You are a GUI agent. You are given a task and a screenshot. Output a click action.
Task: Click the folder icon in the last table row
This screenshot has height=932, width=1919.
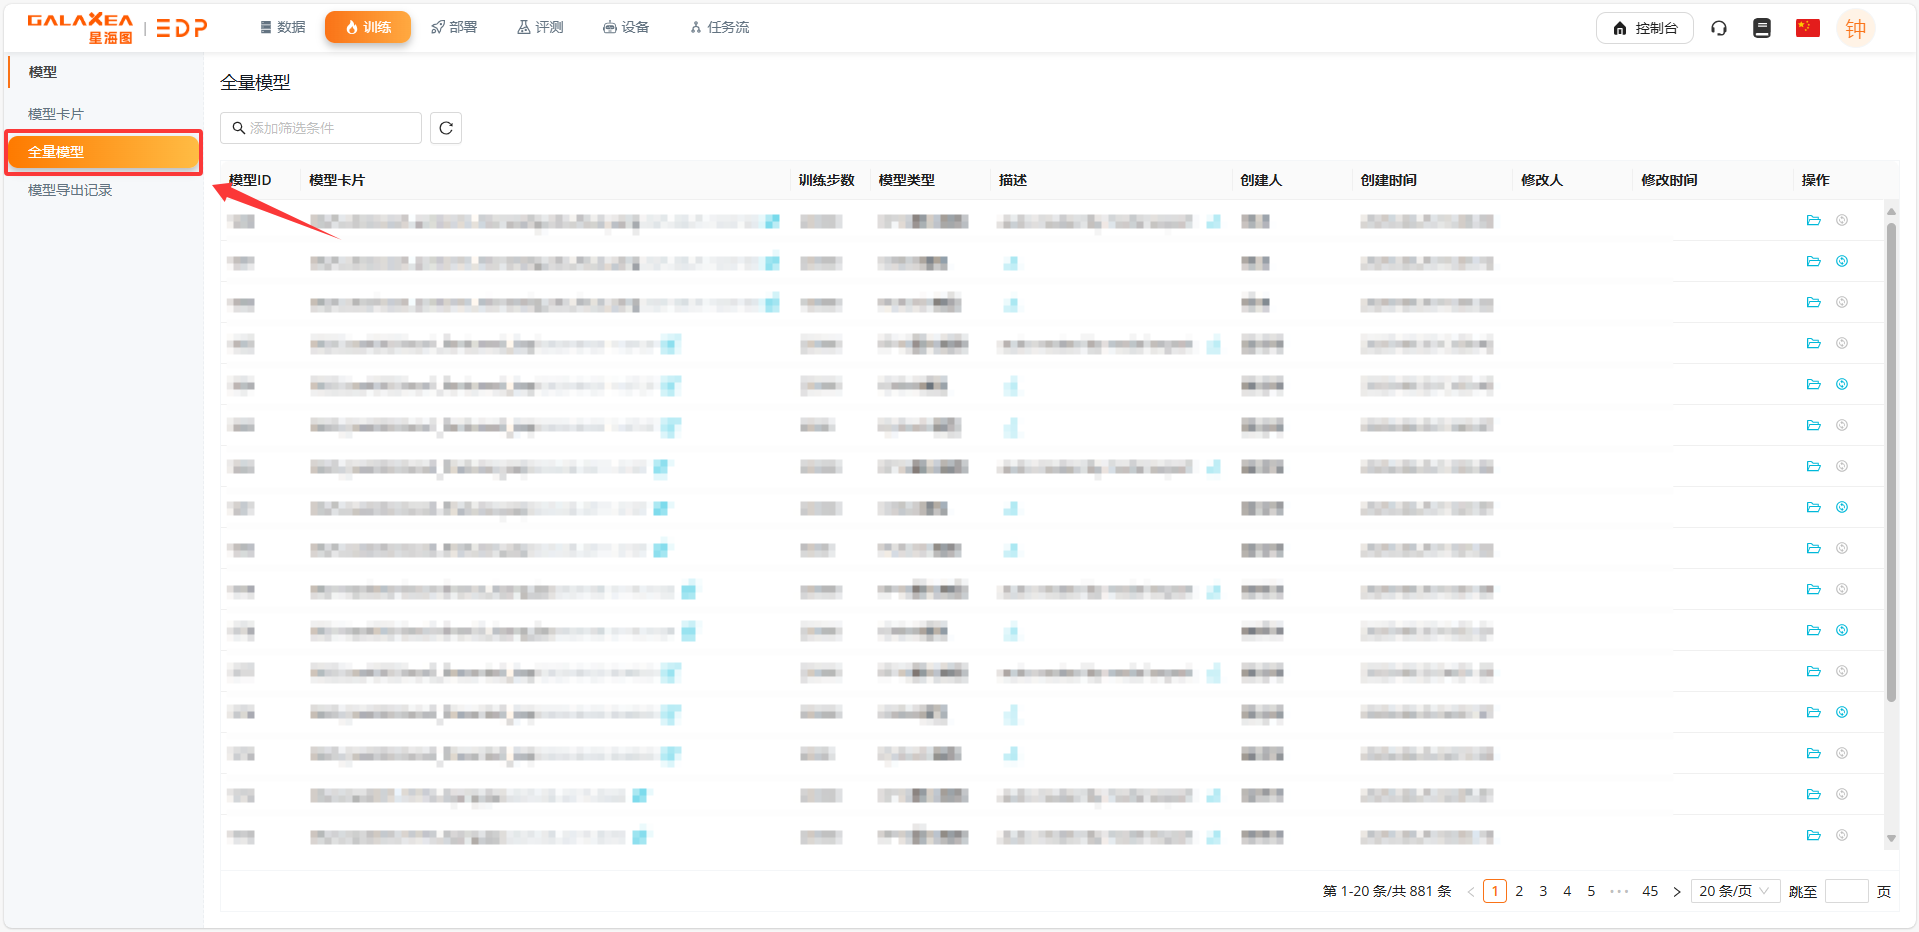[1813, 836]
